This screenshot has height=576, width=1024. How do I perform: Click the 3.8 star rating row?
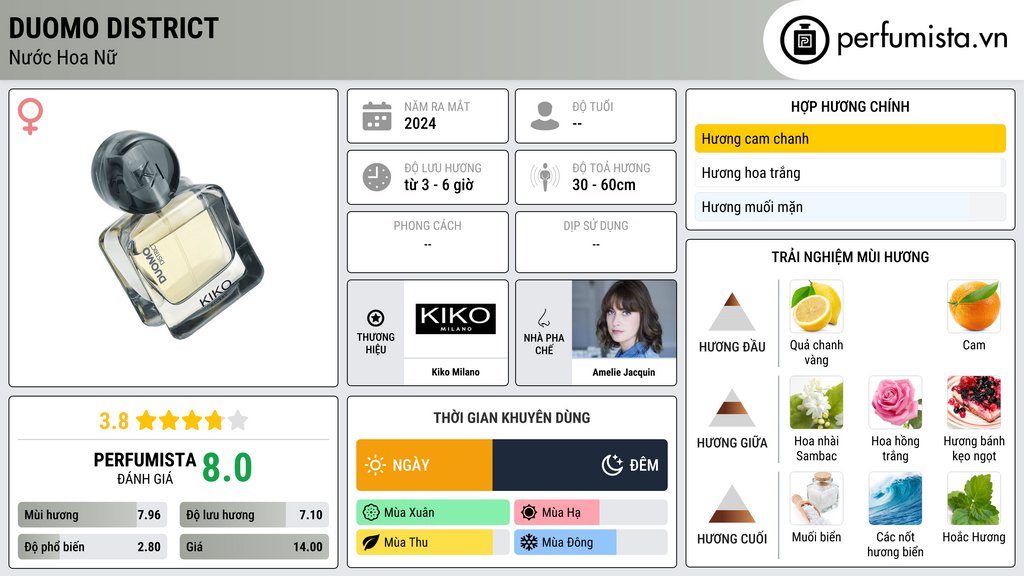[173, 421]
